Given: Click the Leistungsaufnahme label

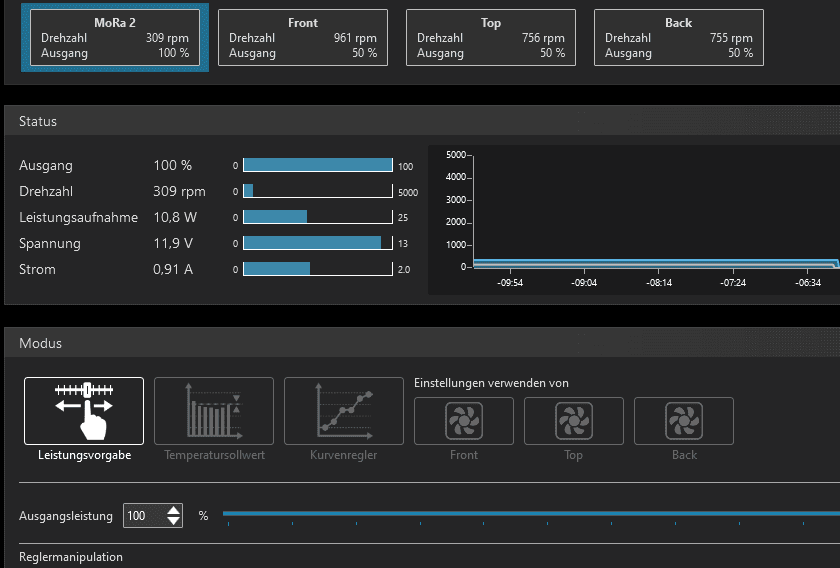Looking at the screenshot, I should [x=78, y=218].
